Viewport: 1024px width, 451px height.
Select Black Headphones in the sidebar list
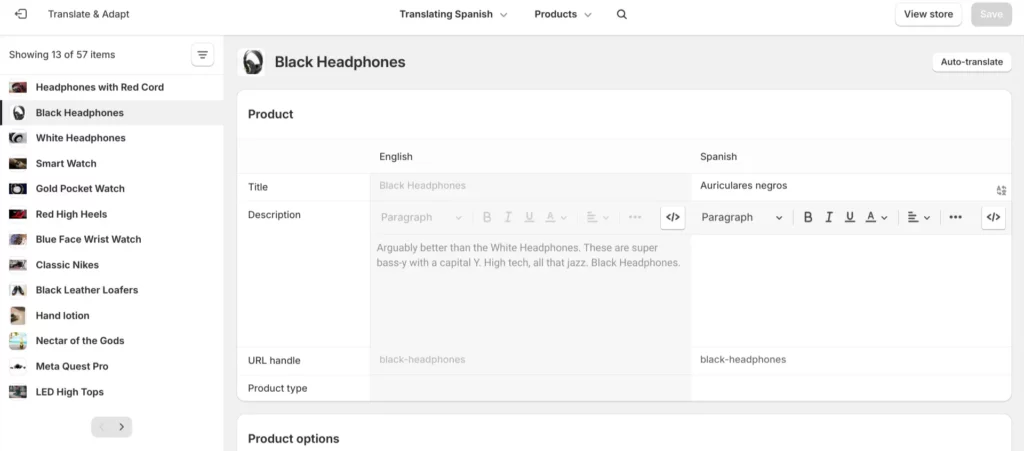click(112, 112)
